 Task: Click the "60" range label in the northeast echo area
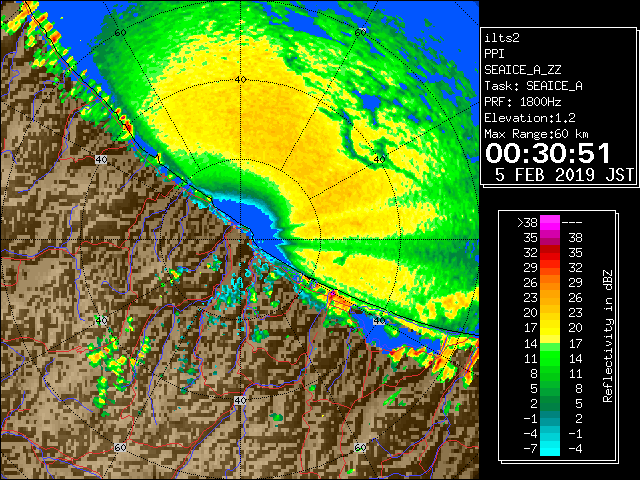(x=360, y=33)
